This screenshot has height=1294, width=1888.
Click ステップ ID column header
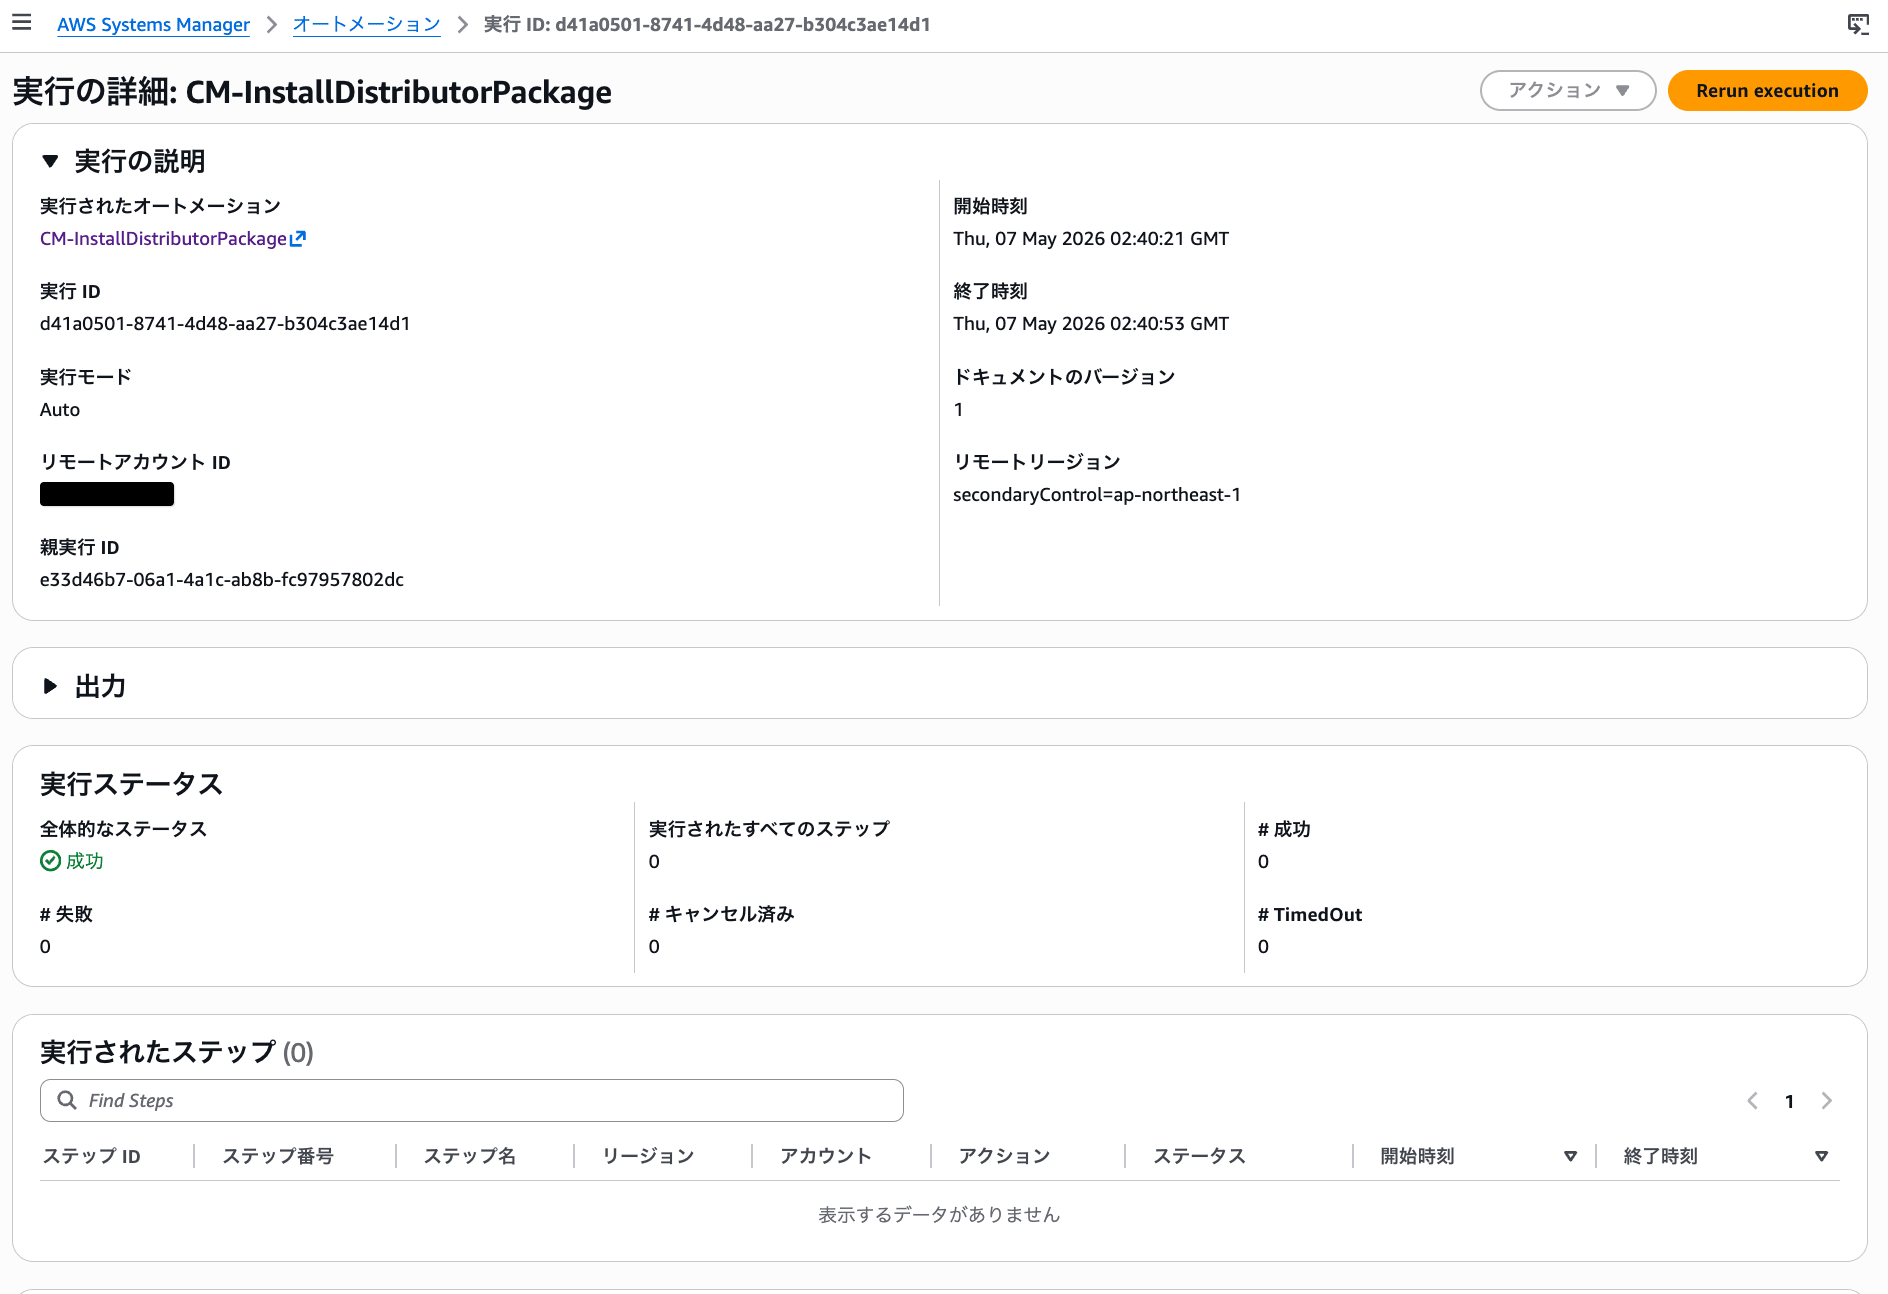click(92, 1156)
